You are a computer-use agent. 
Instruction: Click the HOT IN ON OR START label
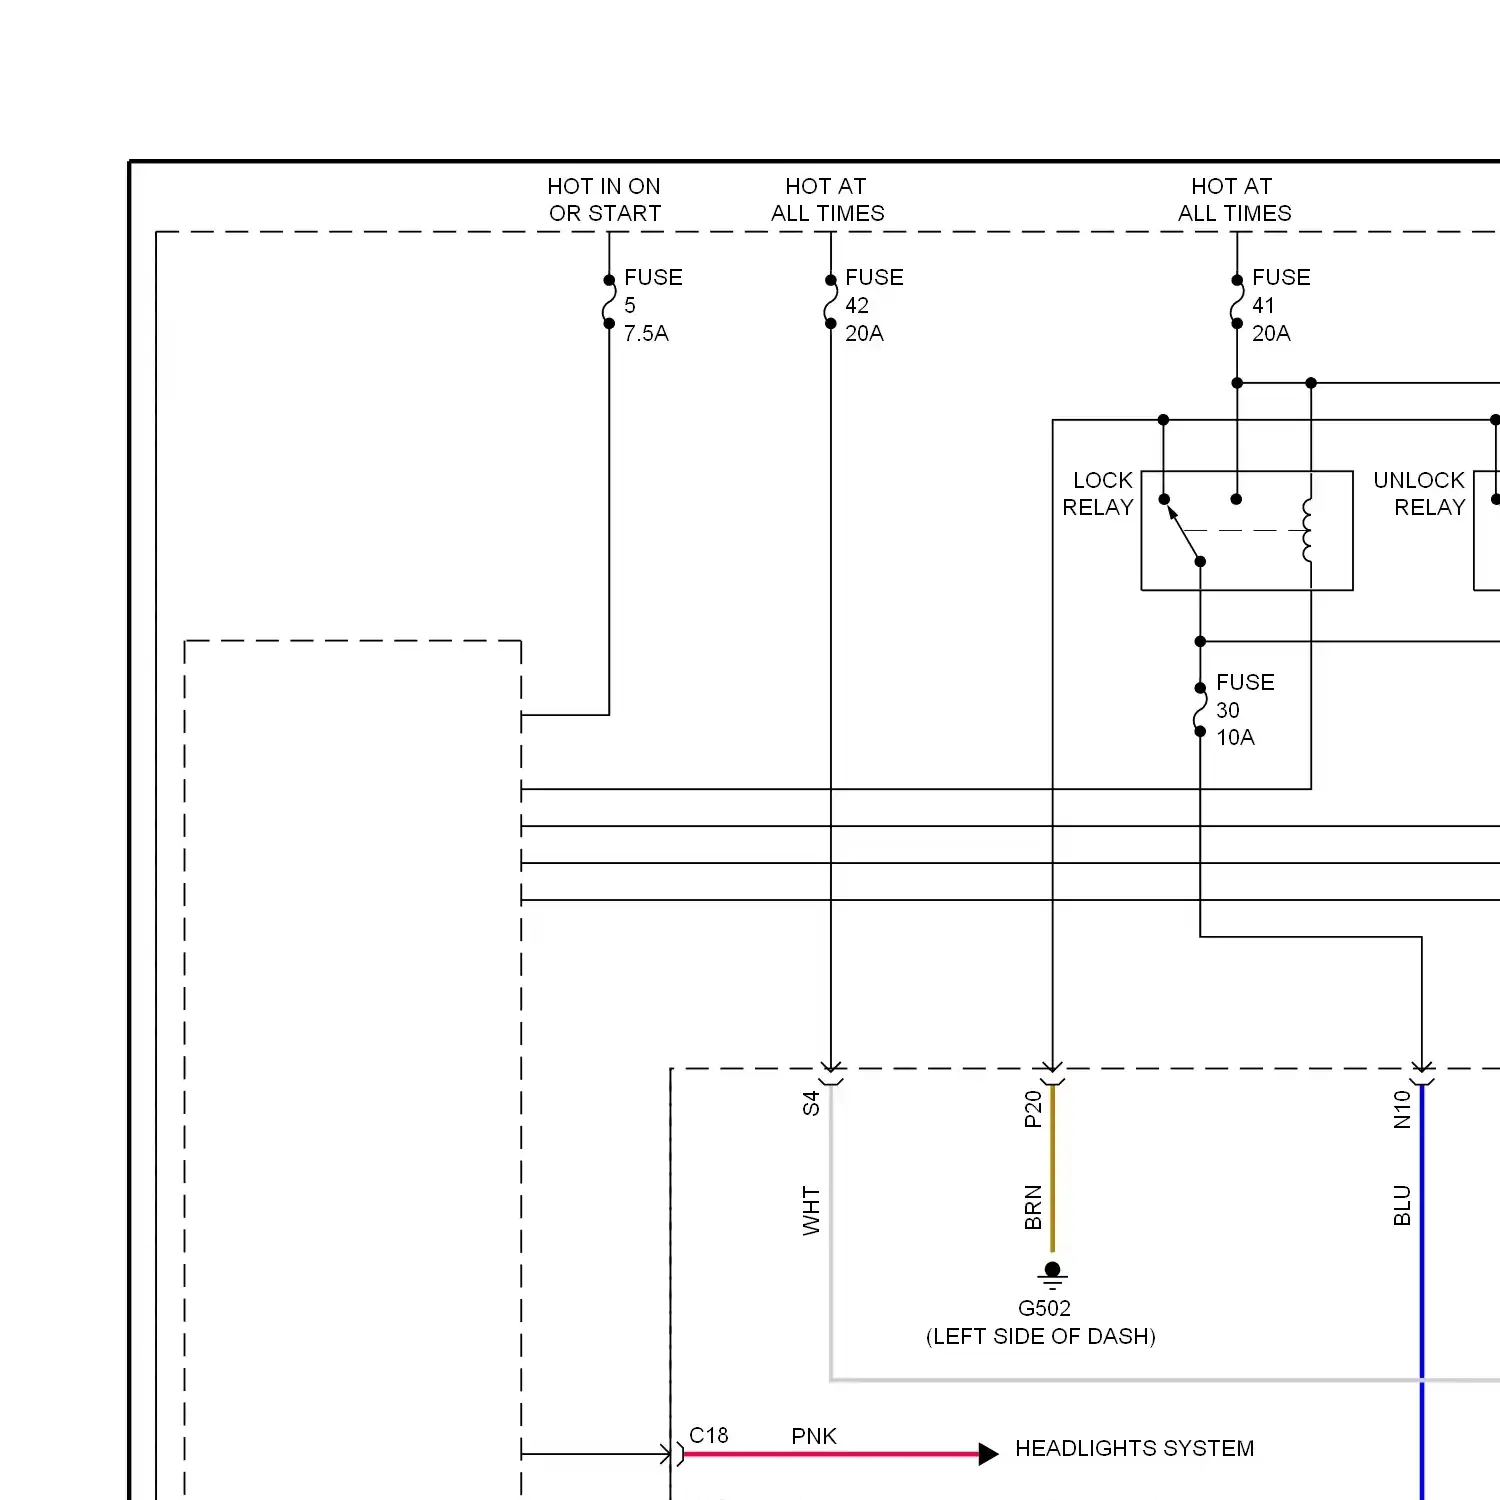[604, 200]
